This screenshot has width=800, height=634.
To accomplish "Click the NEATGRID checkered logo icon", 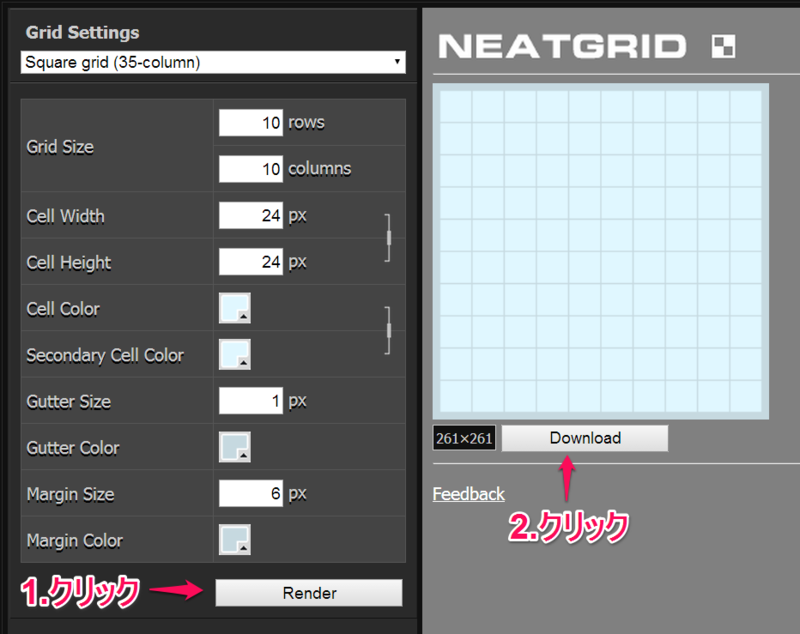I will click(723, 46).
